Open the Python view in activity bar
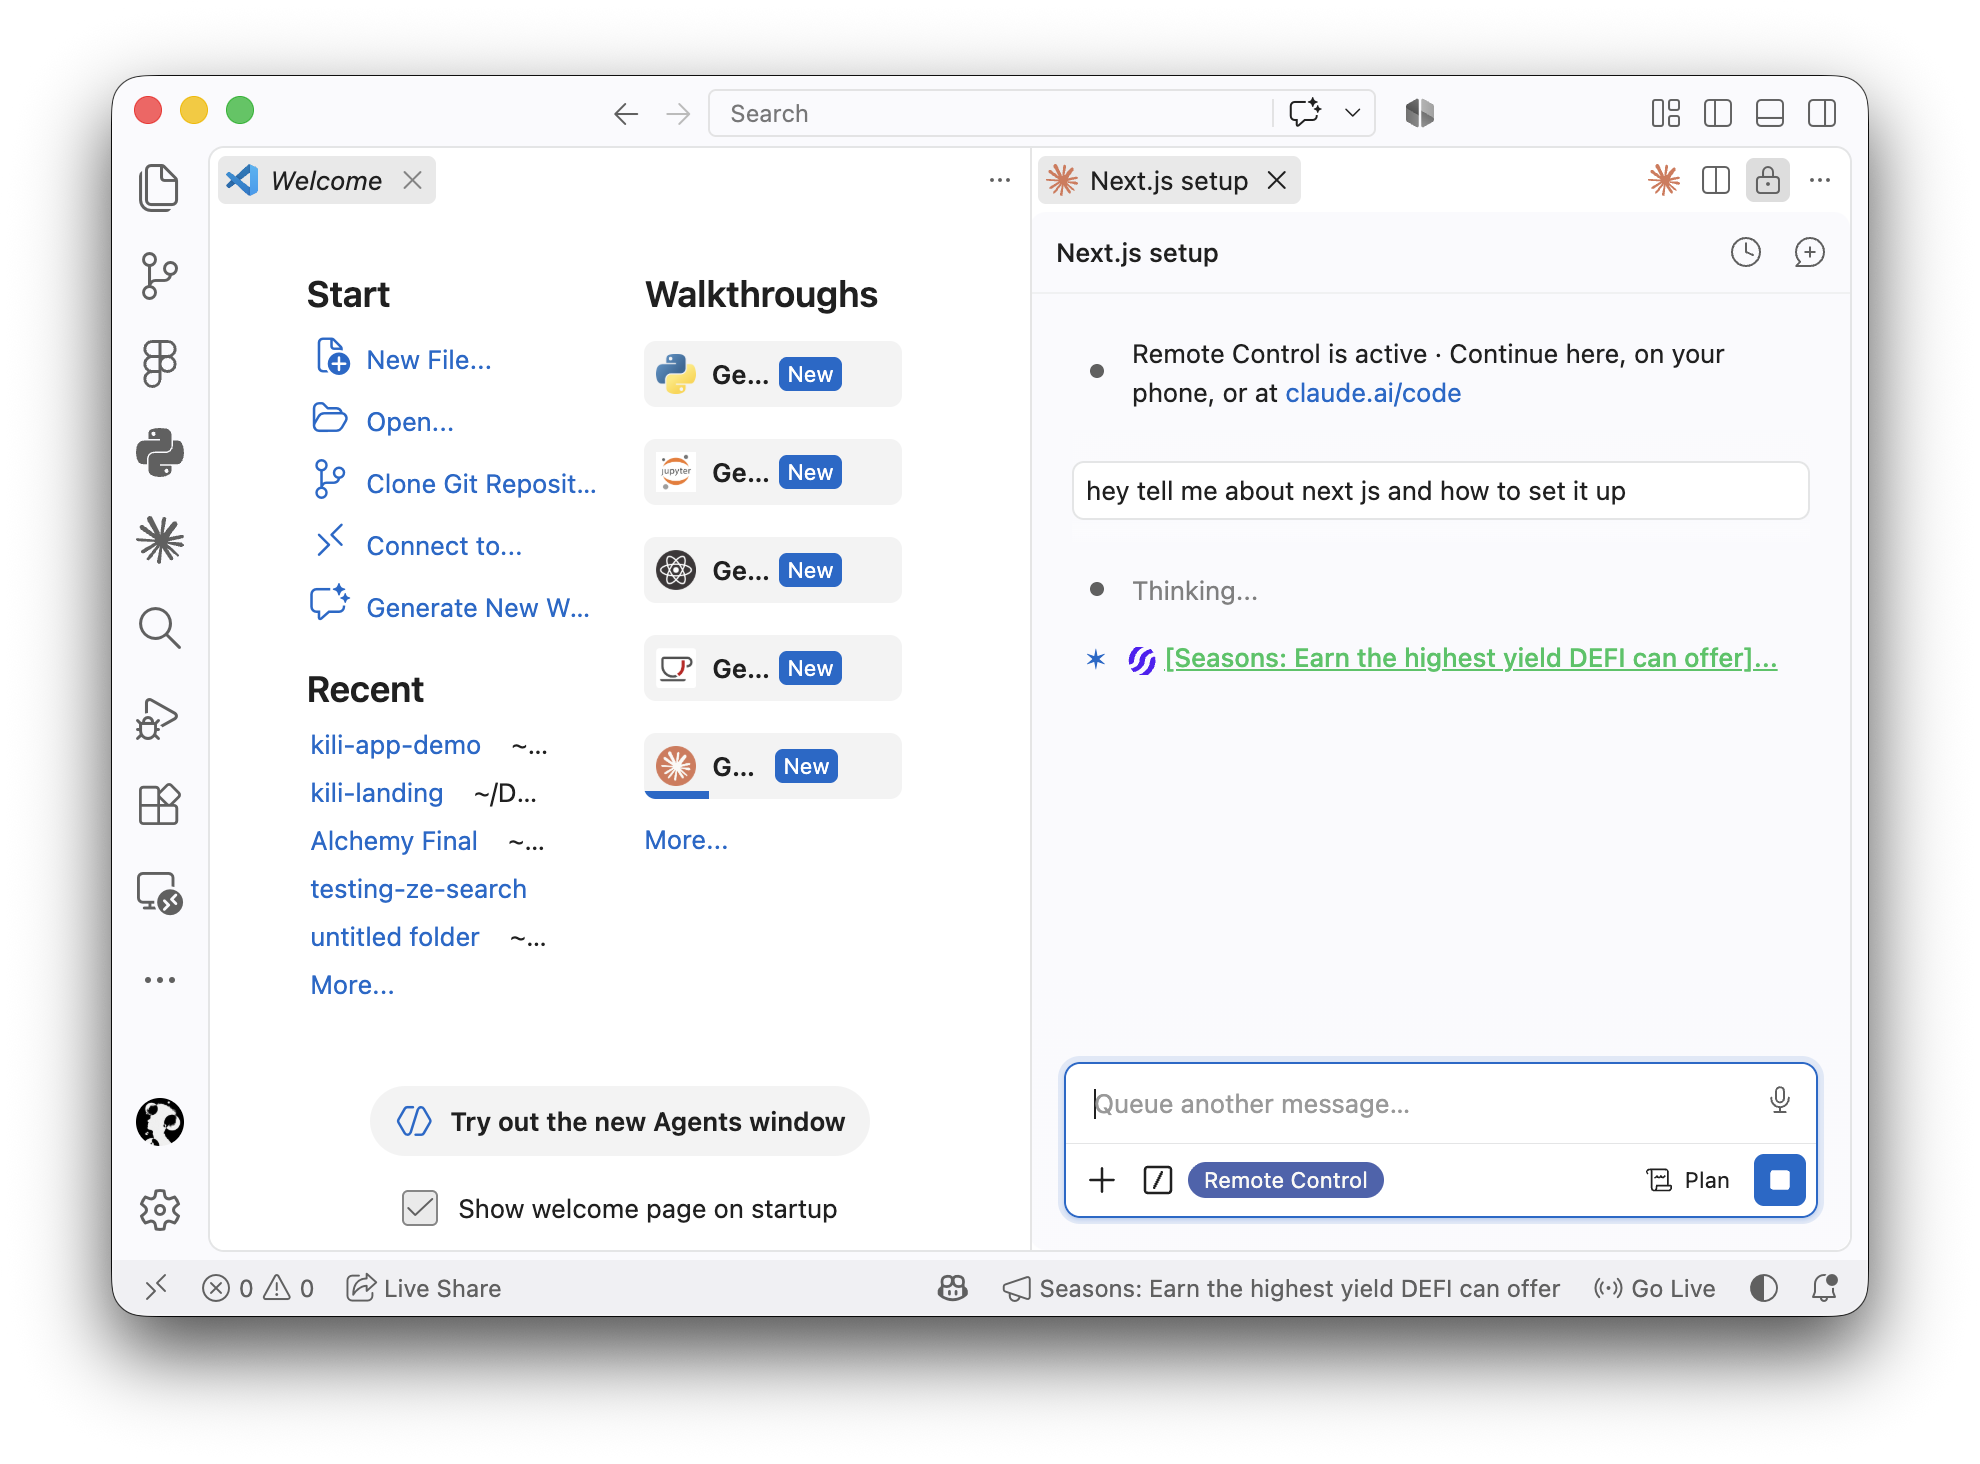The image size is (1980, 1464). [x=159, y=452]
